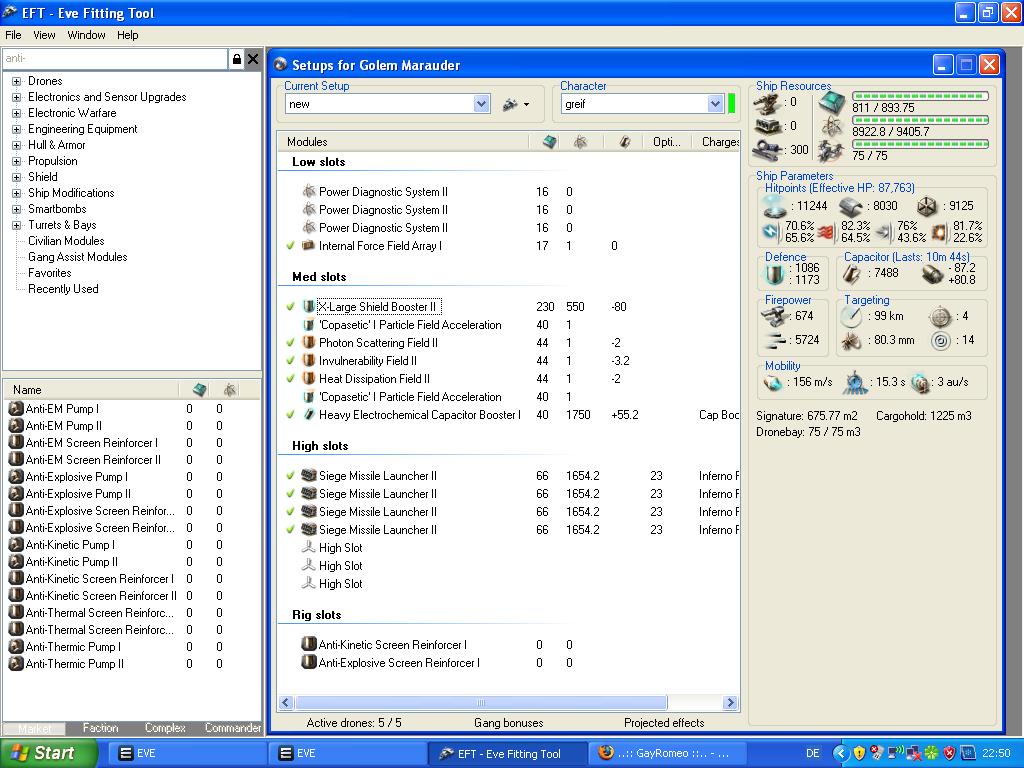Toggle the Heavy Electrochemical Capacitor Booster I checkmark
The height and width of the screenshot is (768, 1024).
291,415
